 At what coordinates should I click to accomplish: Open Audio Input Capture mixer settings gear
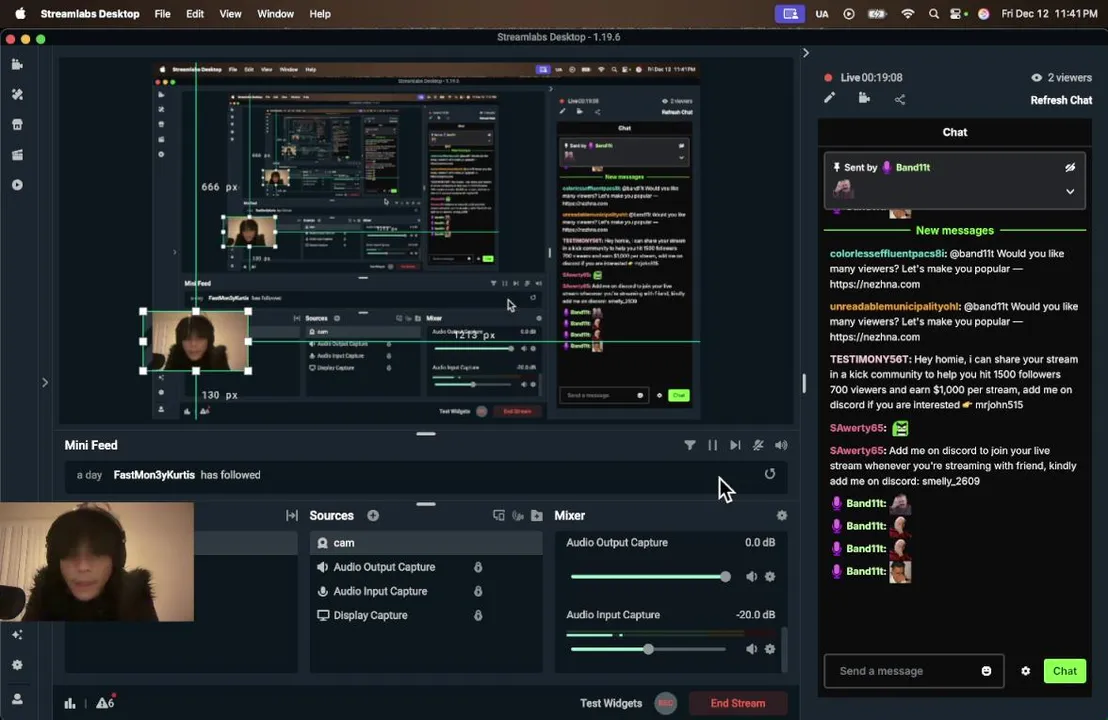point(770,649)
